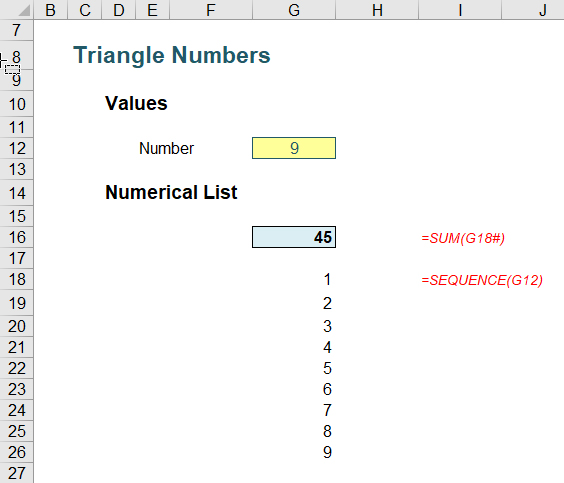Select the cell containing 1 in row 18
The width and height of the screenshot is (564, 483).
click(x=294, y=279)
